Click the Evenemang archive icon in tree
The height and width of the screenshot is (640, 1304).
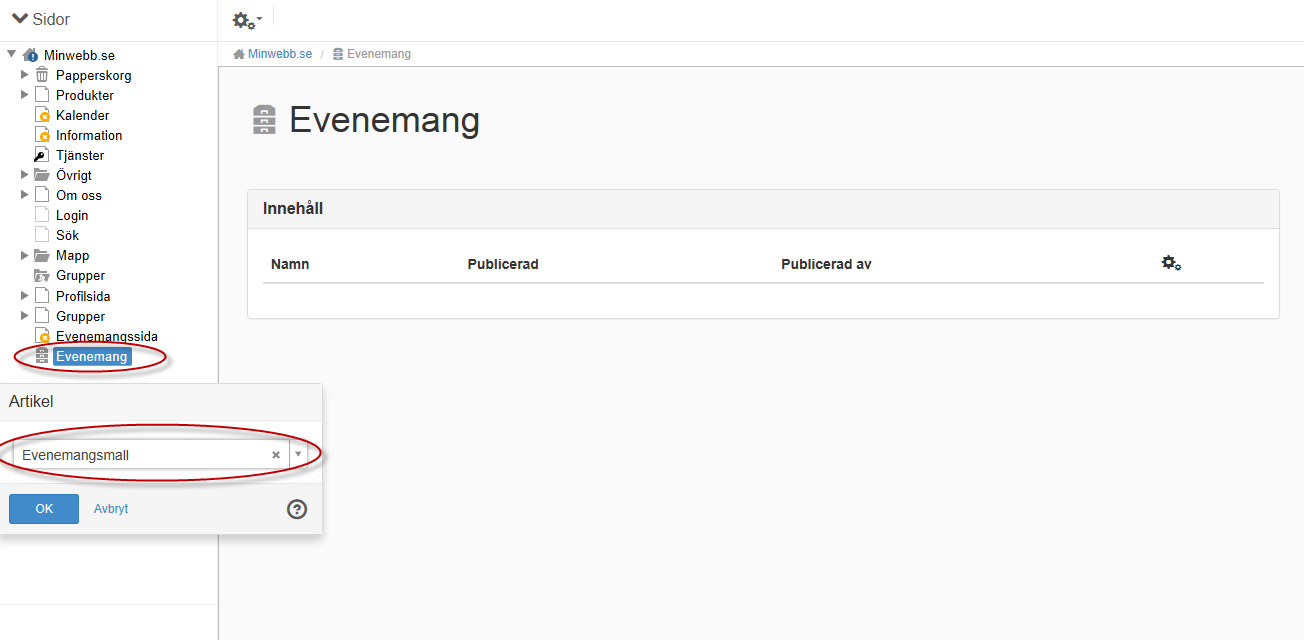pyautogui.click(x=42, y=356)
